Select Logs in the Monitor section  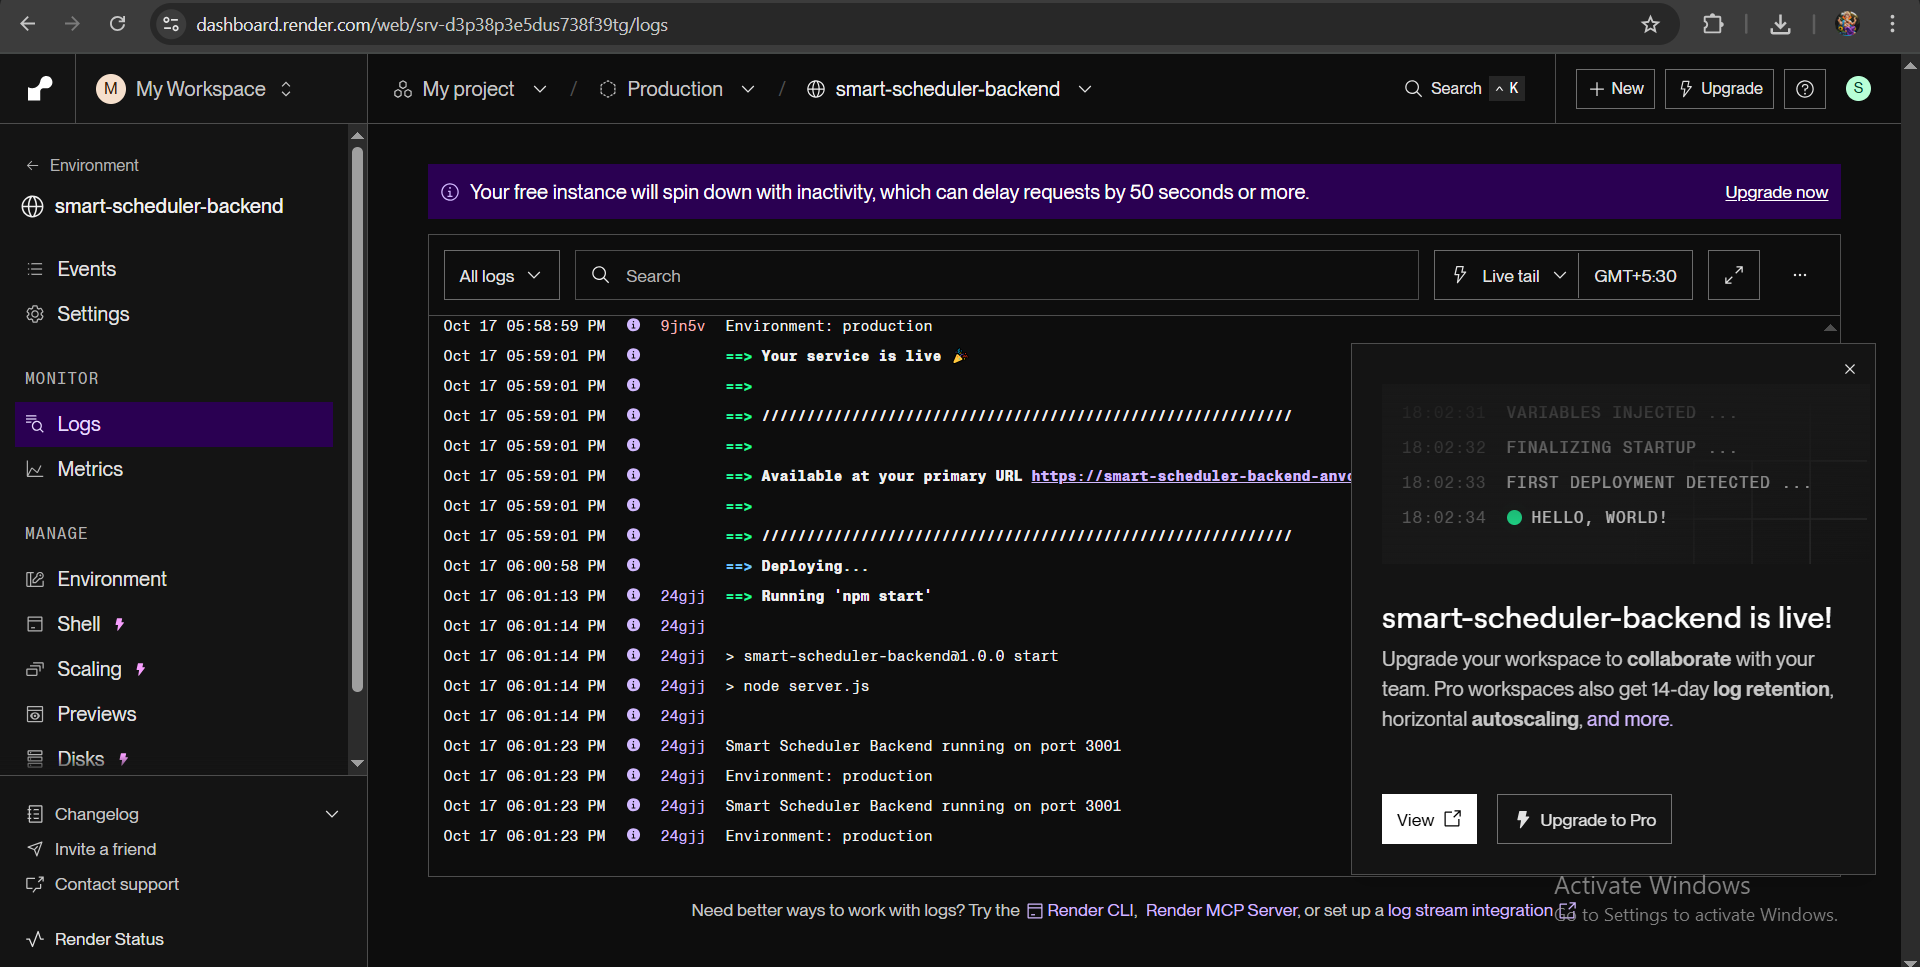point(174,424)
